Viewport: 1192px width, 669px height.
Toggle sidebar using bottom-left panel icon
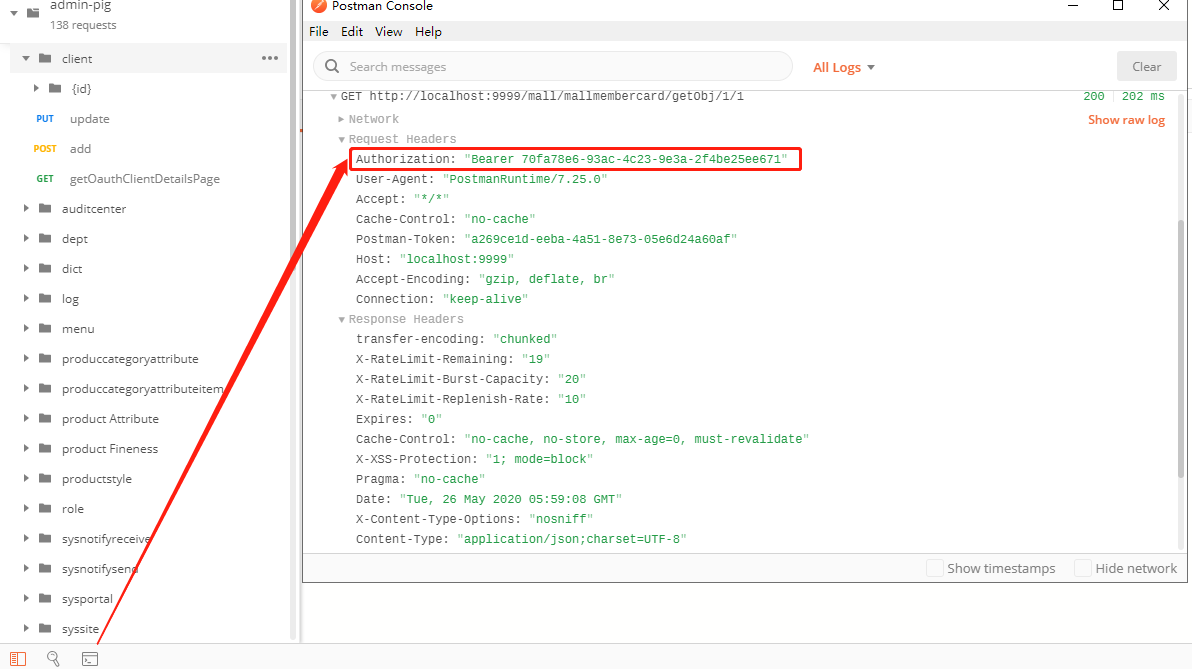point(18,658)
